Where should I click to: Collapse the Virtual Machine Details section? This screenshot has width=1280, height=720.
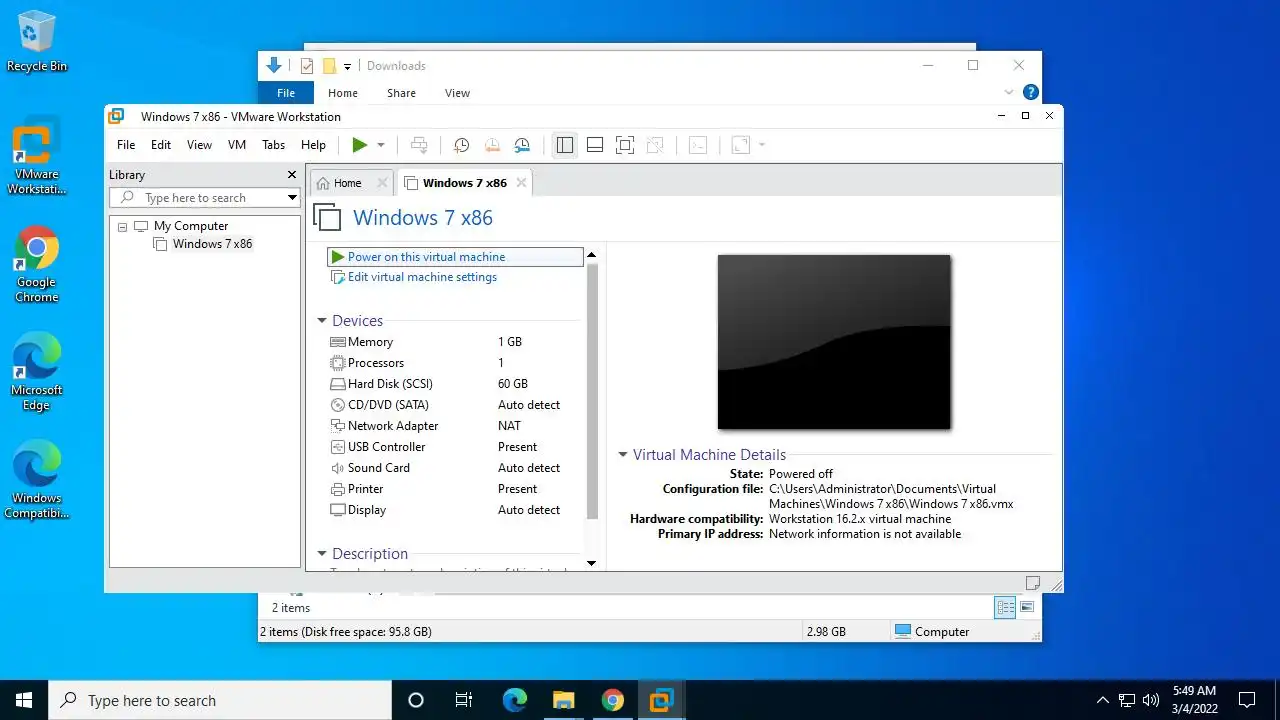(623, 455)
